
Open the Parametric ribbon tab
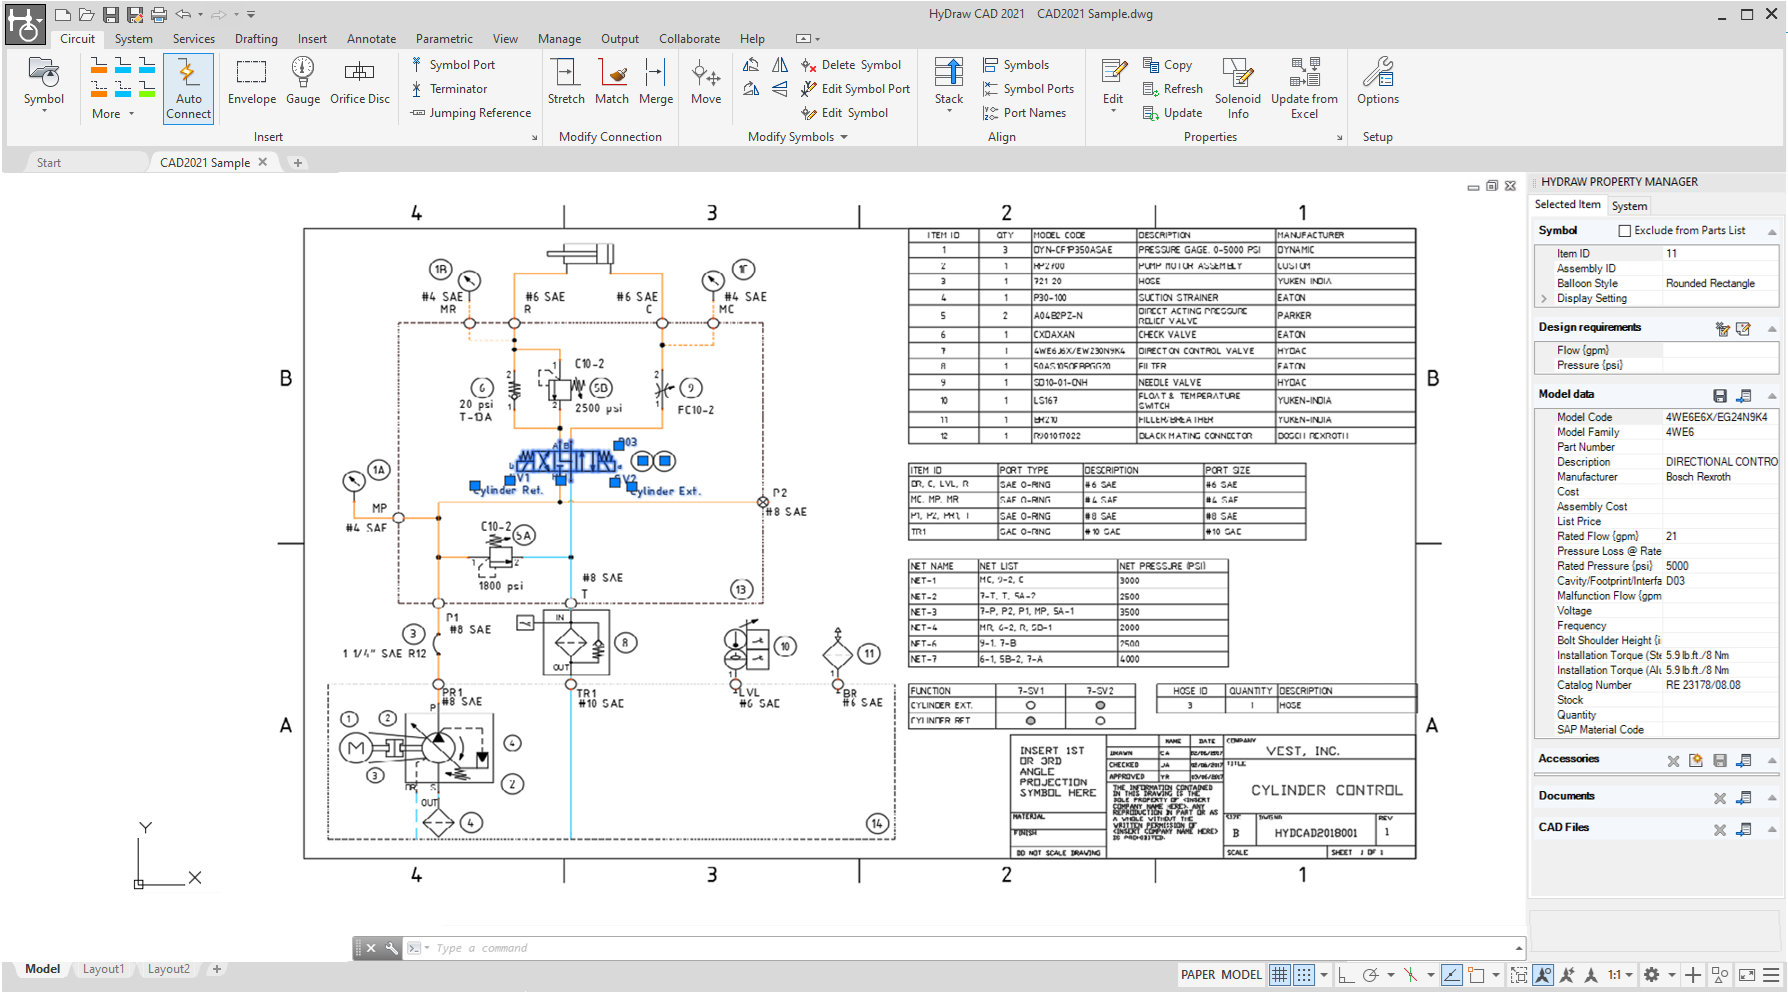click(x=444, y=39)
